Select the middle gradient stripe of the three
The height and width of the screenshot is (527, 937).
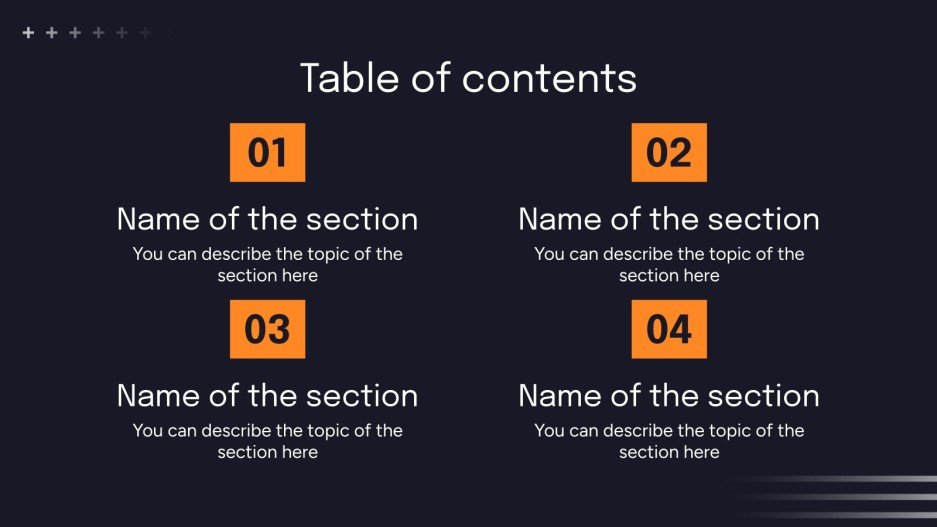click(860, 497)
